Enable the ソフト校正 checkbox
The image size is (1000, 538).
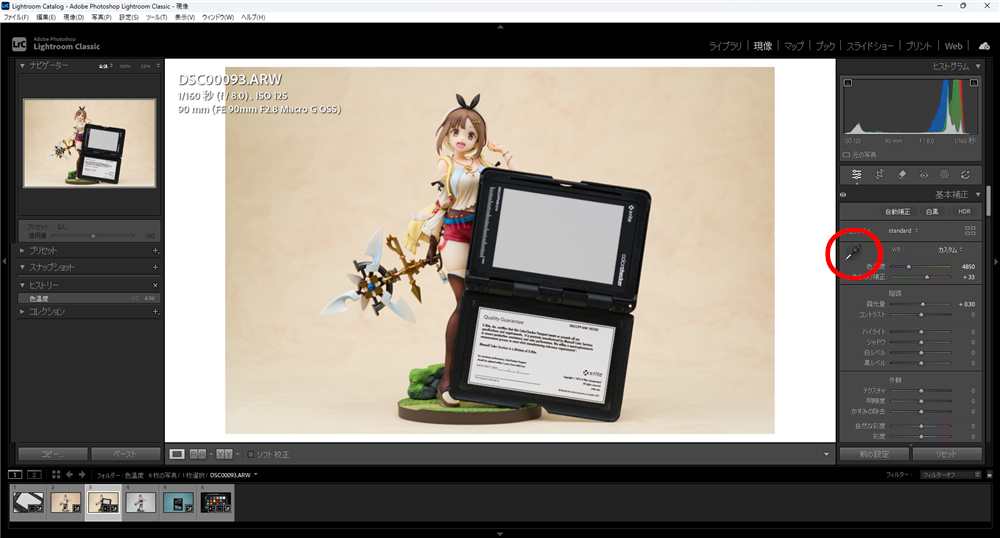251,455
